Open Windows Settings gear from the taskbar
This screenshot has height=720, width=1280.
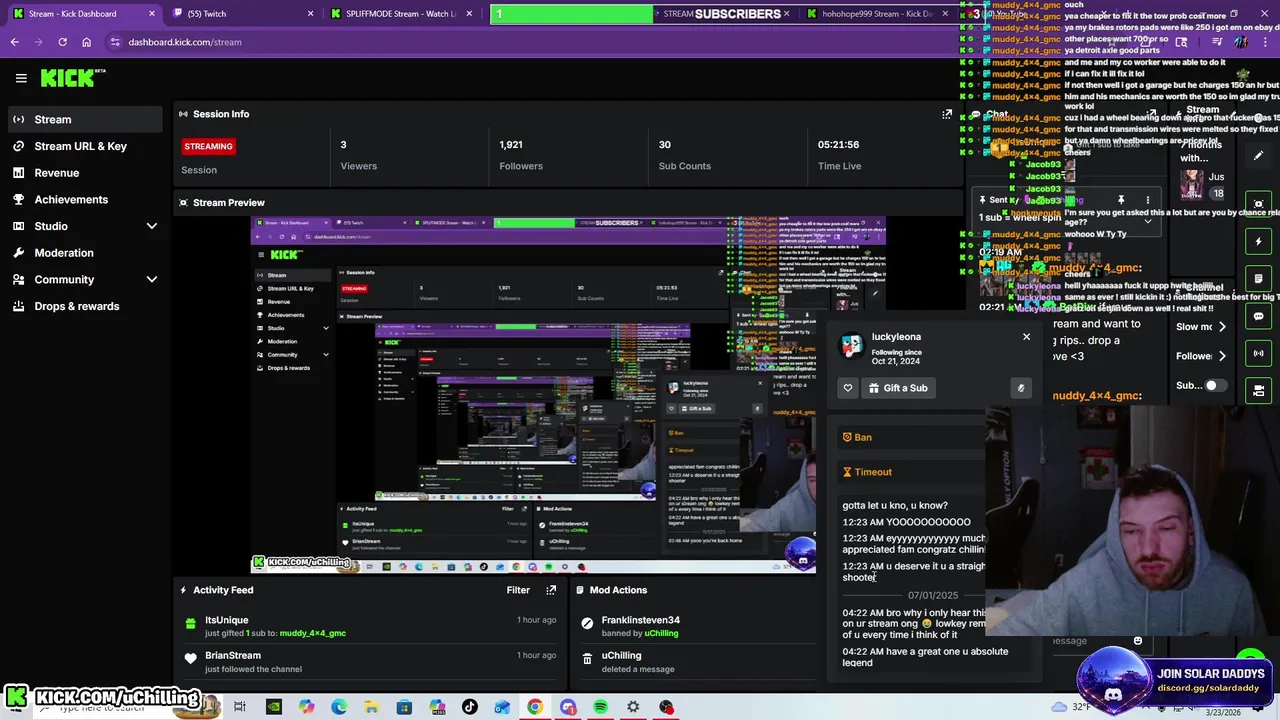pyautogui.click(x=633, y=707)
